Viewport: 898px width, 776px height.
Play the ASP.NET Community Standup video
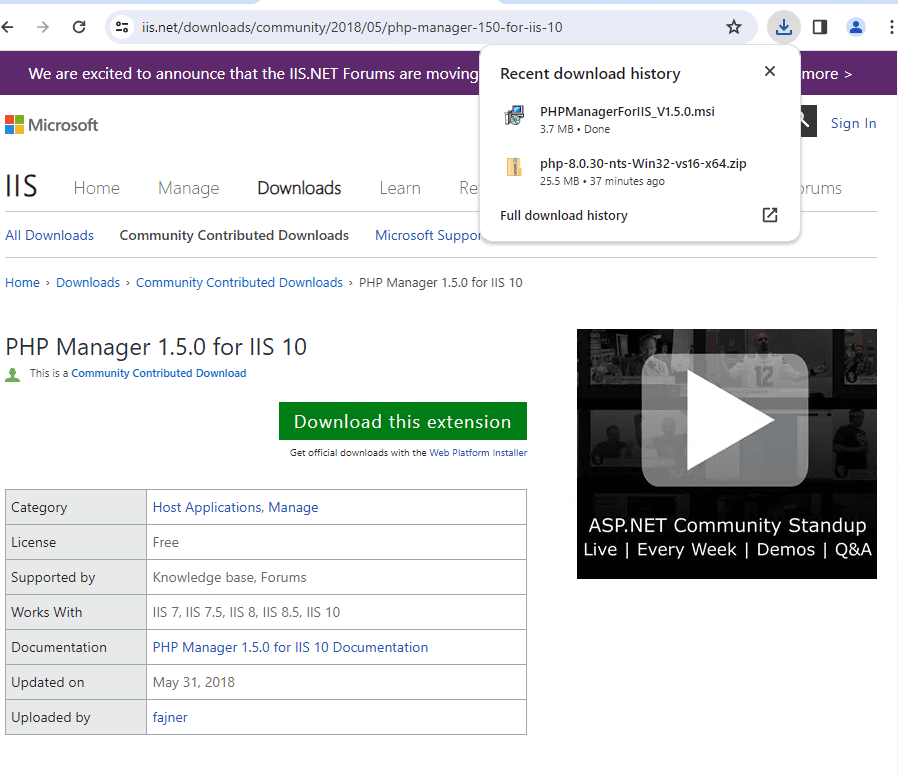pyautogui.click(x=726, y=420)
